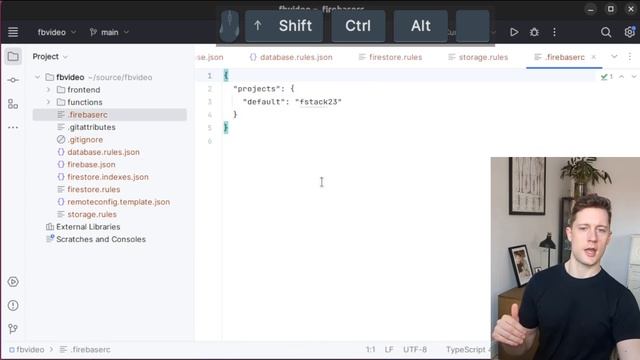The width and height of the screenshot is (640, 360).
Task: Open firestore.indexes.json file
Action: tap(109, 177)
